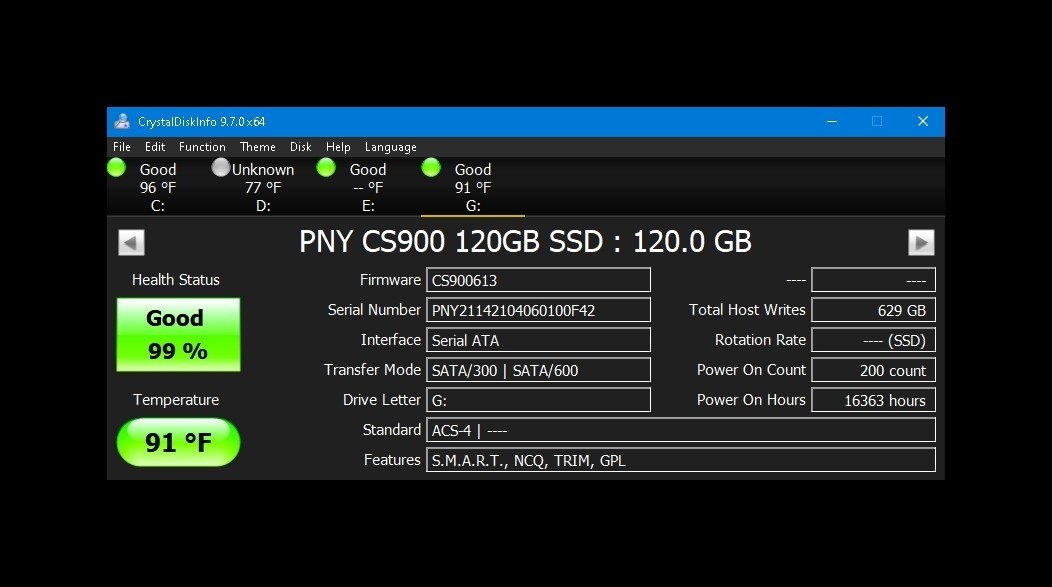Screen dimensions: 1052x587
Task: Click the Temperature label
Action: tap(176, 400)
